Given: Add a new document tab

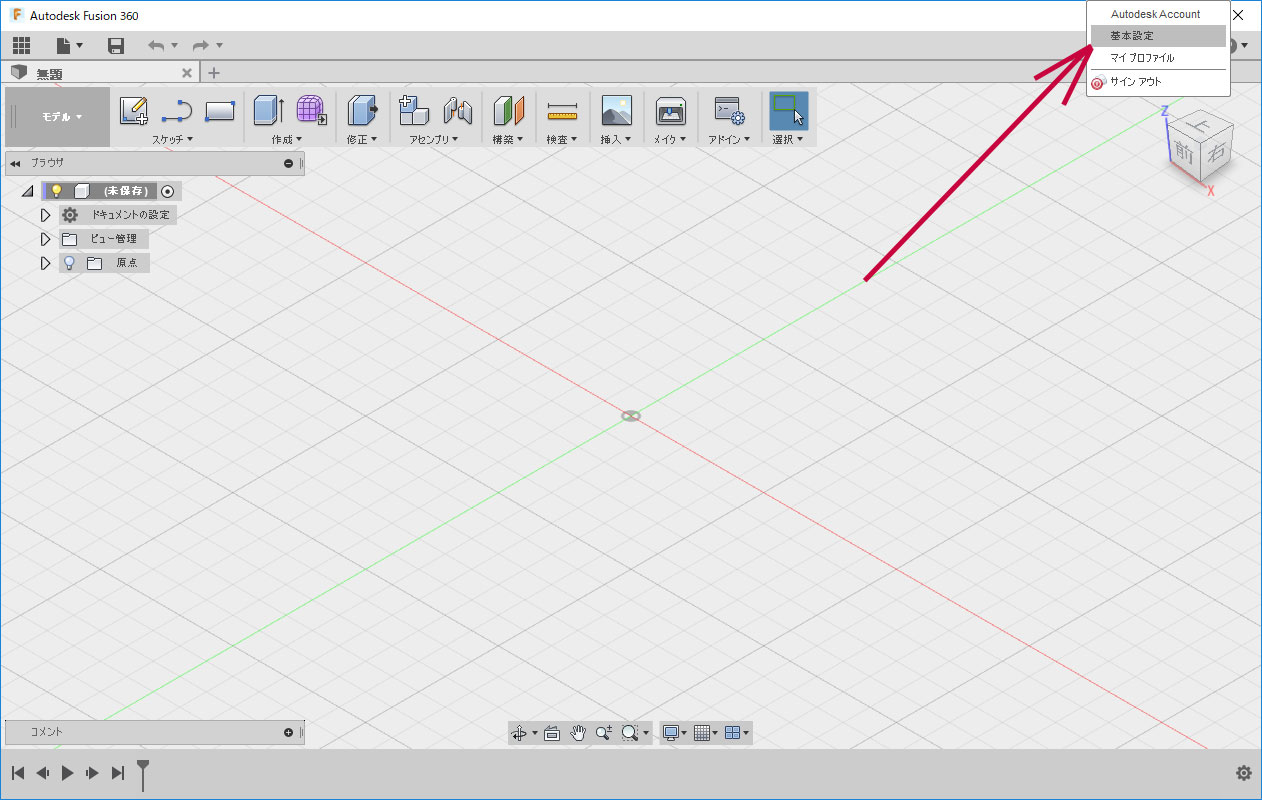Looking at the screenshot, I should point(214,73).
